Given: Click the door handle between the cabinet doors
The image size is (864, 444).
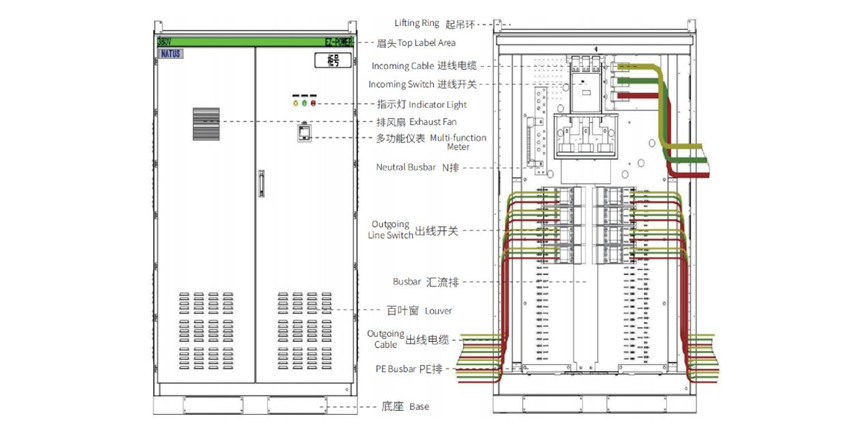Looking at the screenshot, I should pyautogui.click(x=261, y=183).
